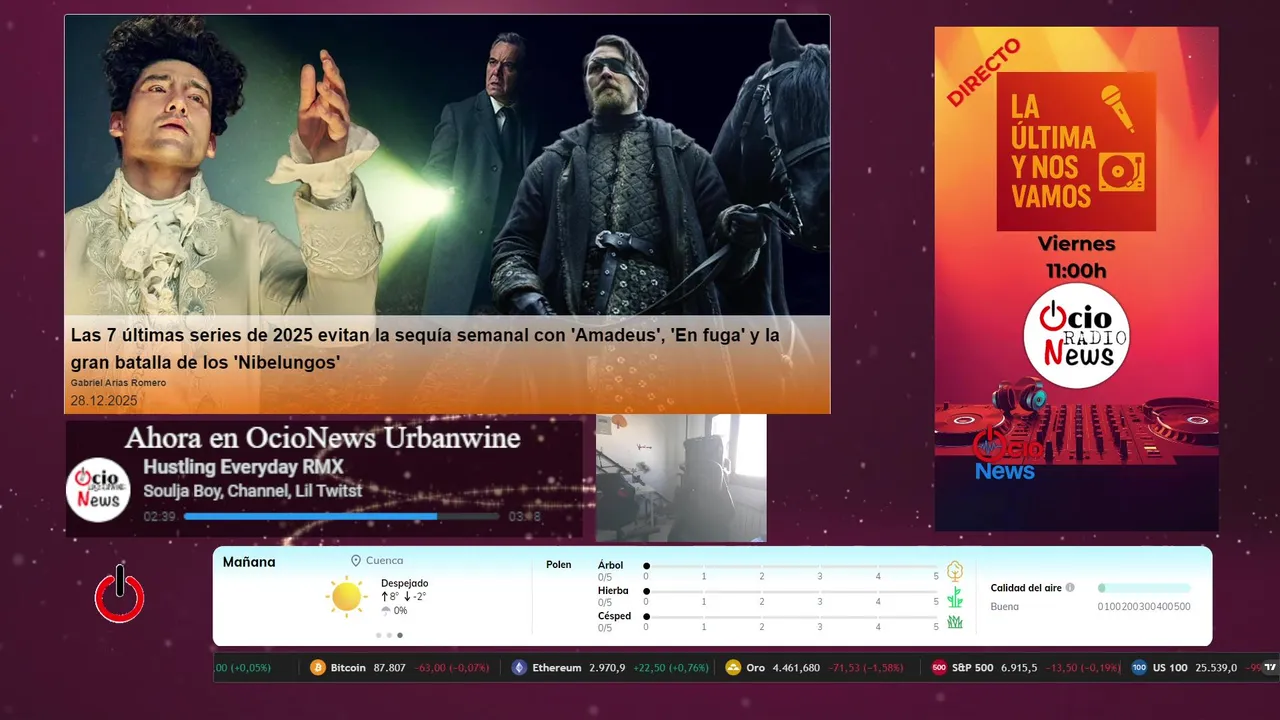Click the elapsed time 02:39
Screen dimensions: 1280x720
click(160, 517)
